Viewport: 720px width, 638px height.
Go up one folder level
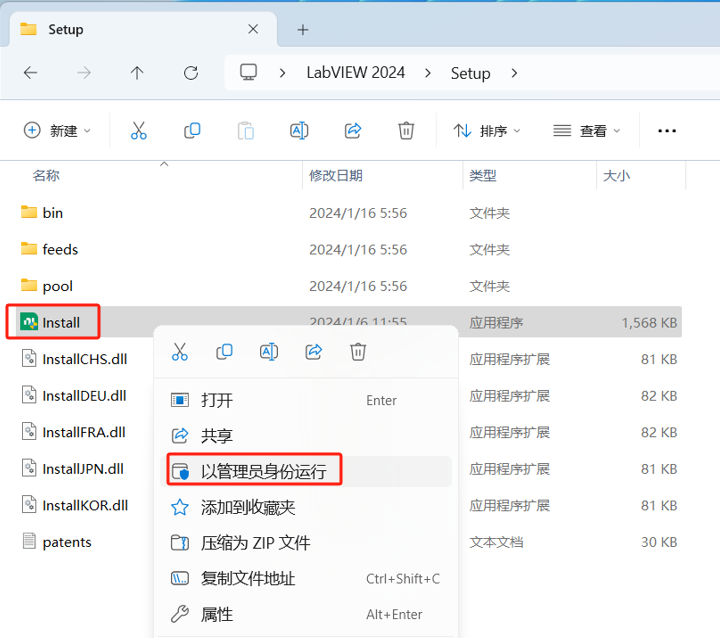(137, 73)
